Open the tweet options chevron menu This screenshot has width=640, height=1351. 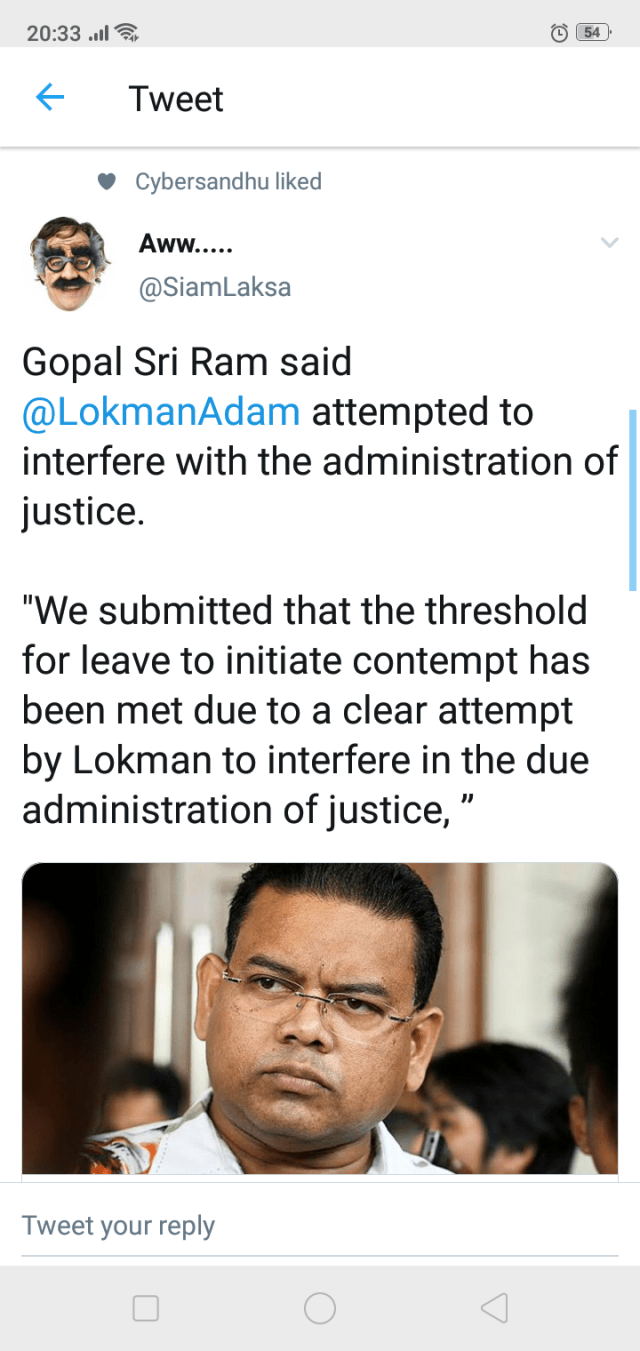[609, 243]
